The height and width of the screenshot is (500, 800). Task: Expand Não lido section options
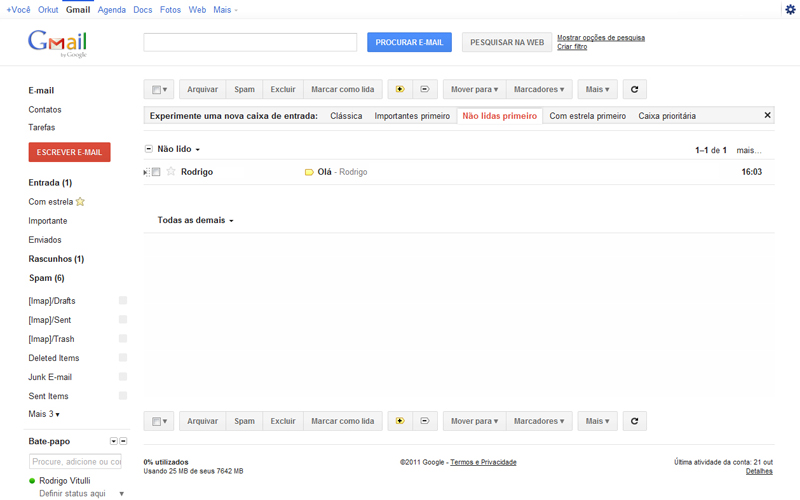point(197,149)
